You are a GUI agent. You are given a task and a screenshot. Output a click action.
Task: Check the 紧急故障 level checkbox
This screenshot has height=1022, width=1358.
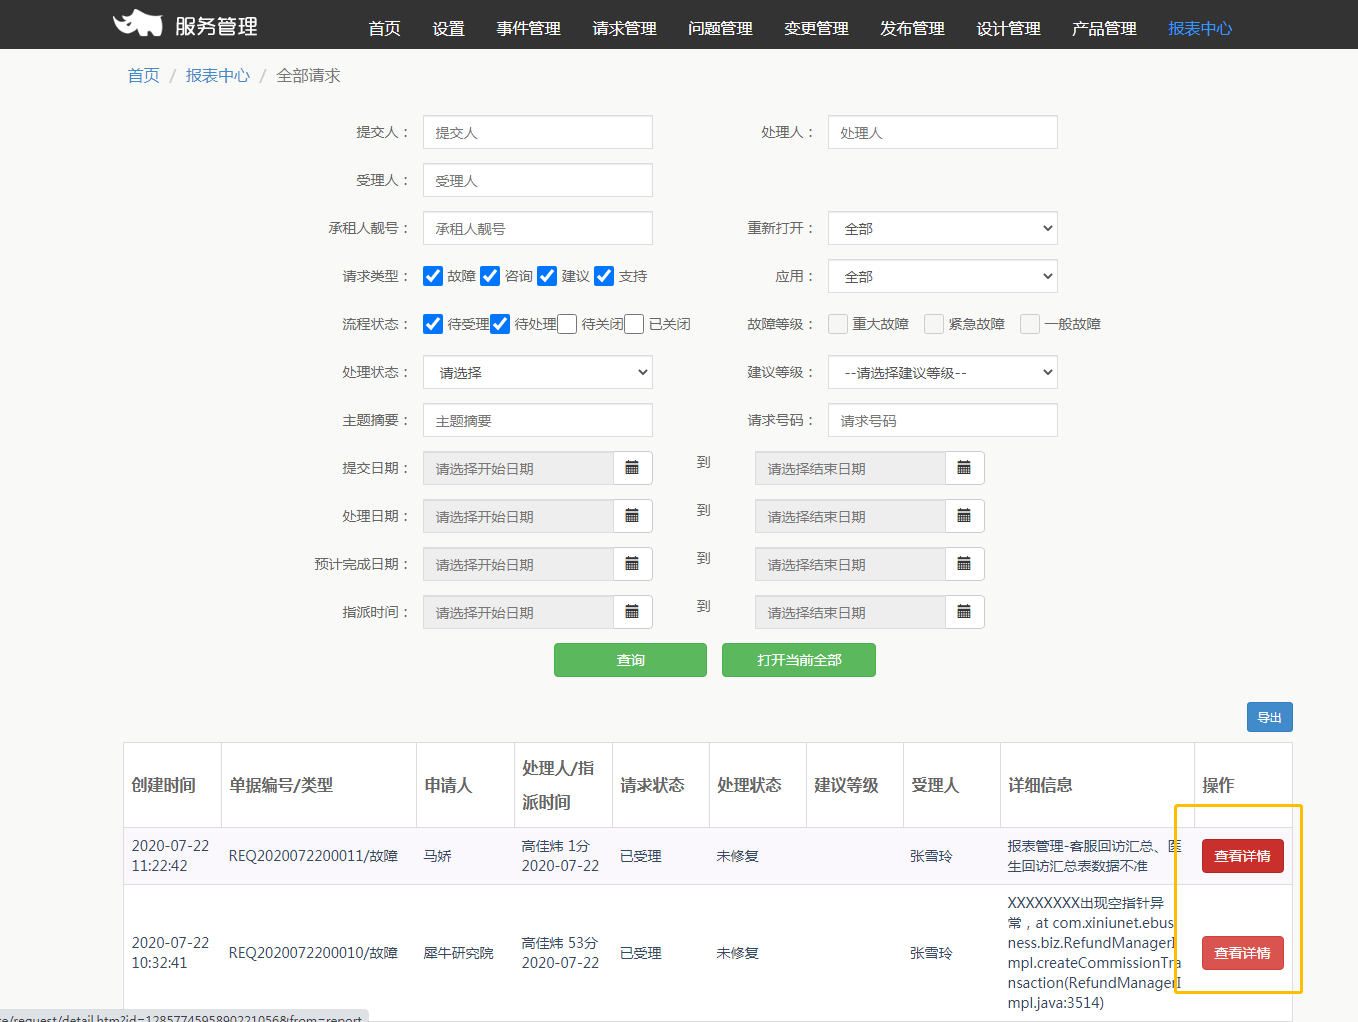point(934,324)
